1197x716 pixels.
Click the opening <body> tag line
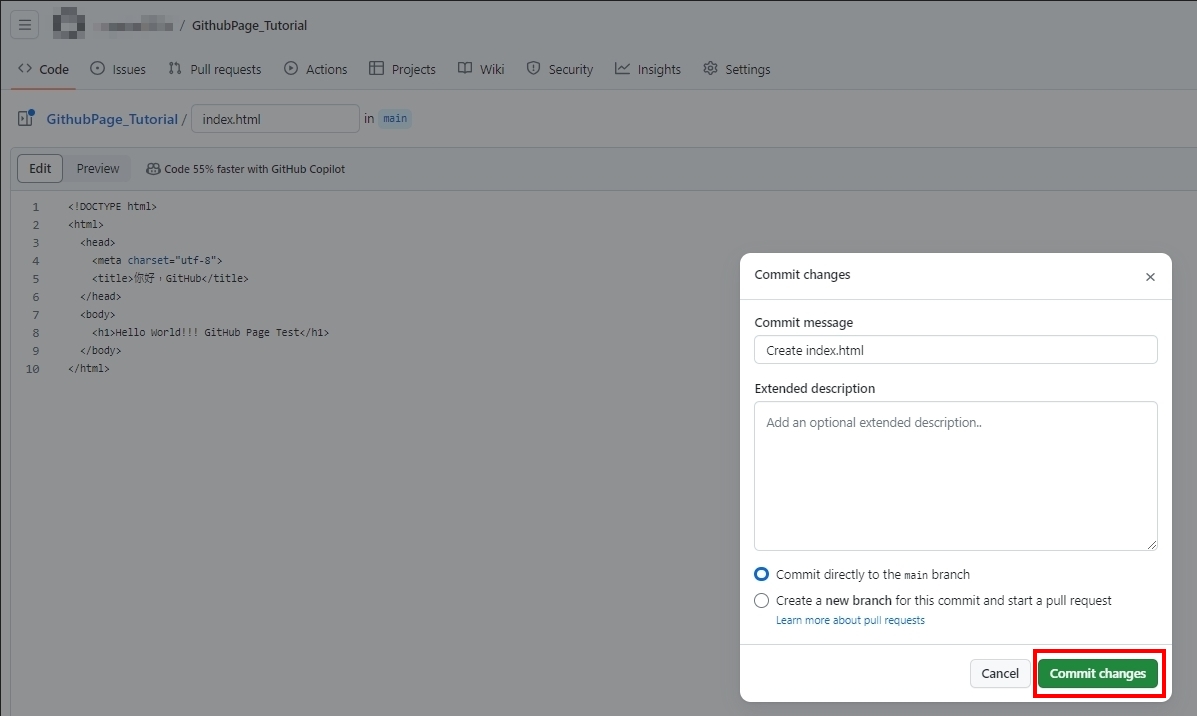[x=98, y=314]
